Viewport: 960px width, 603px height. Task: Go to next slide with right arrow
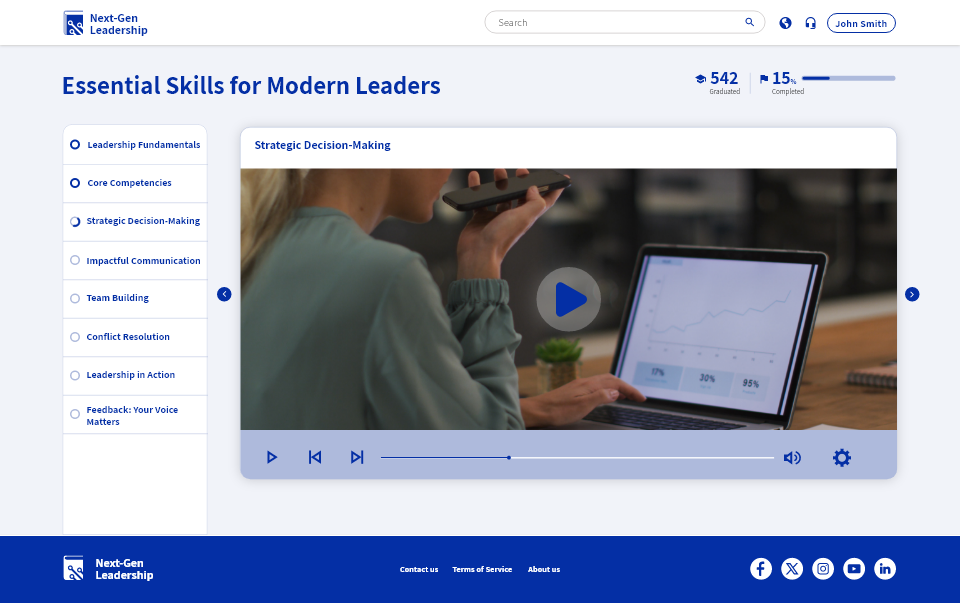click(912, 294)
